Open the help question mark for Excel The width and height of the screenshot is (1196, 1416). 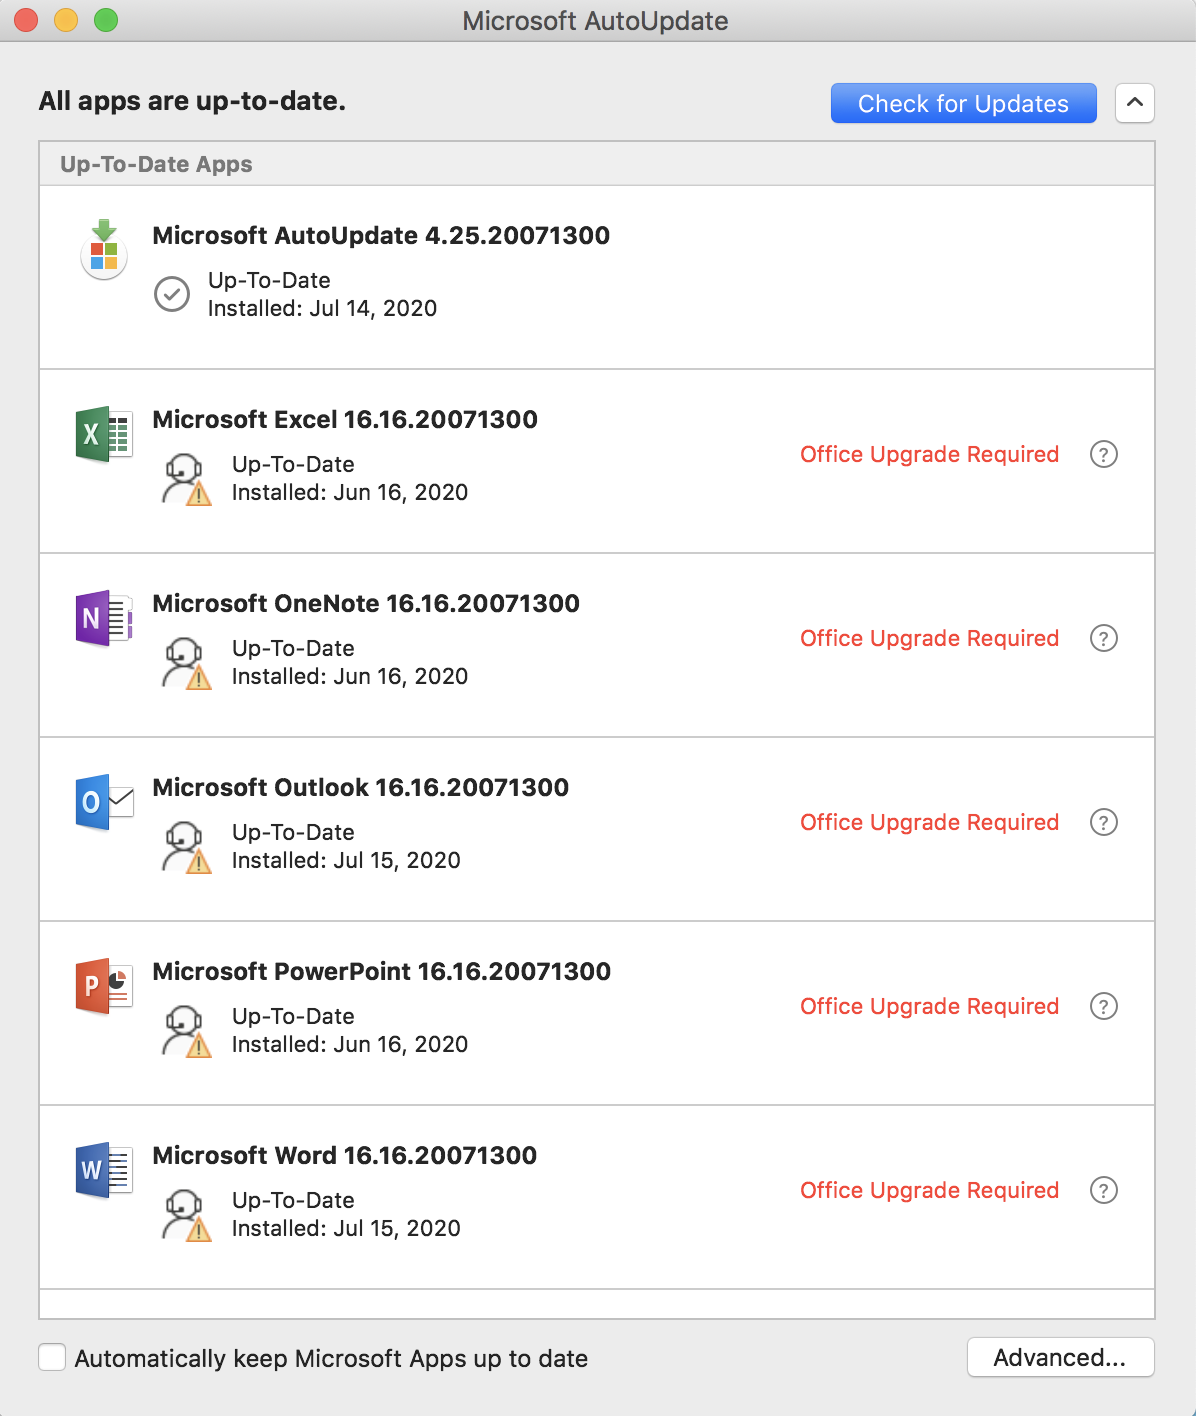[1103, 454]
